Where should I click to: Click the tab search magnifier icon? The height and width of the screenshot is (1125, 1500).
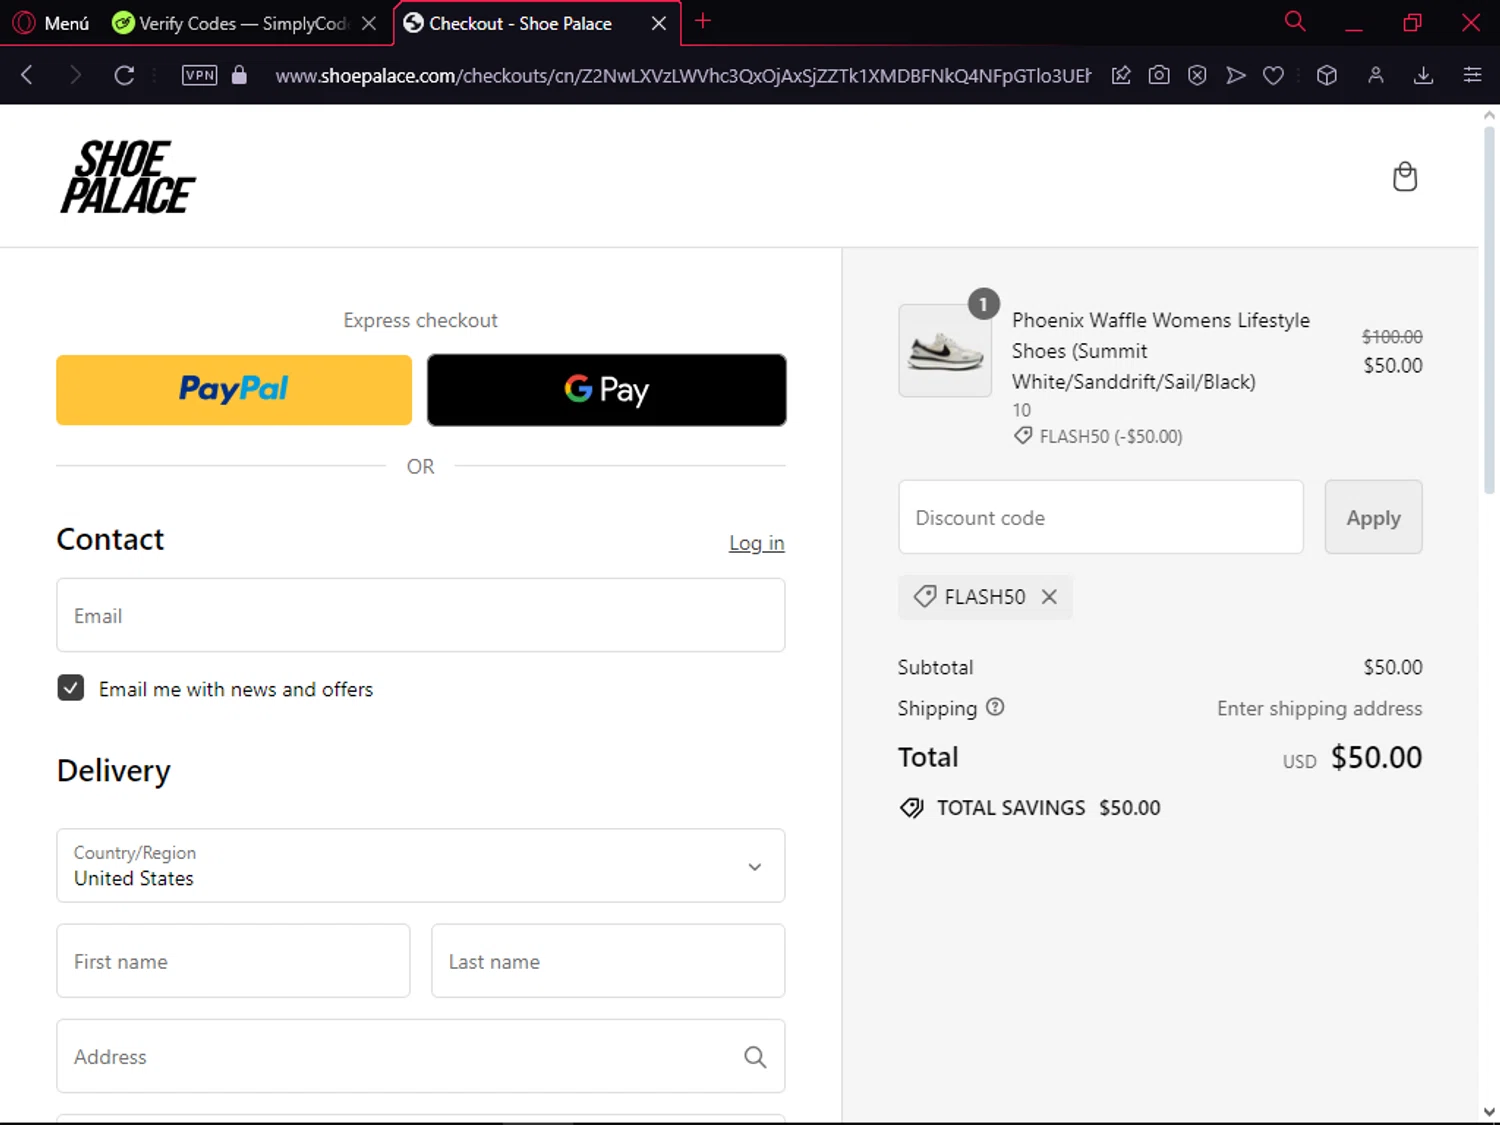[1295, 21]
